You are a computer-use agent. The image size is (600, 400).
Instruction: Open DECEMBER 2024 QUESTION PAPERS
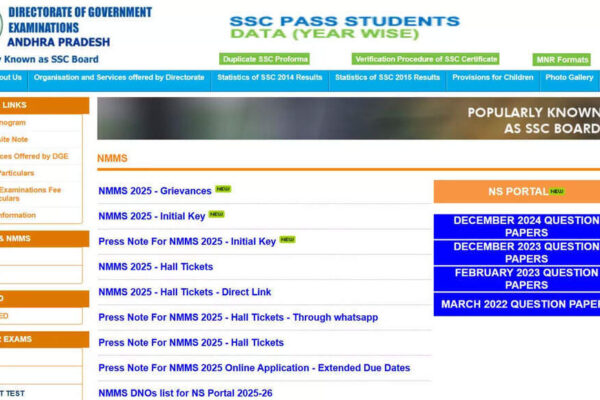point(517,226)
